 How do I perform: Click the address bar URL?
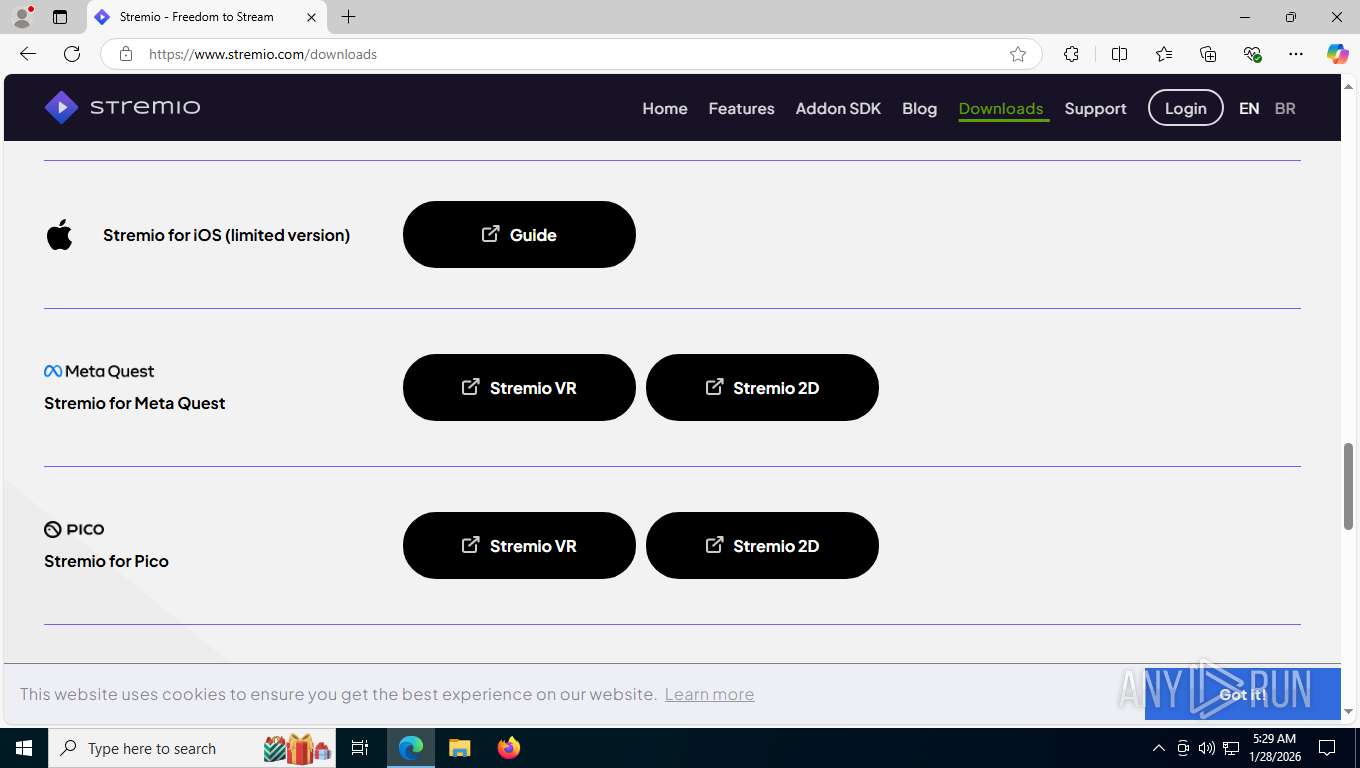pyautogui.click(x=263, y=54)
